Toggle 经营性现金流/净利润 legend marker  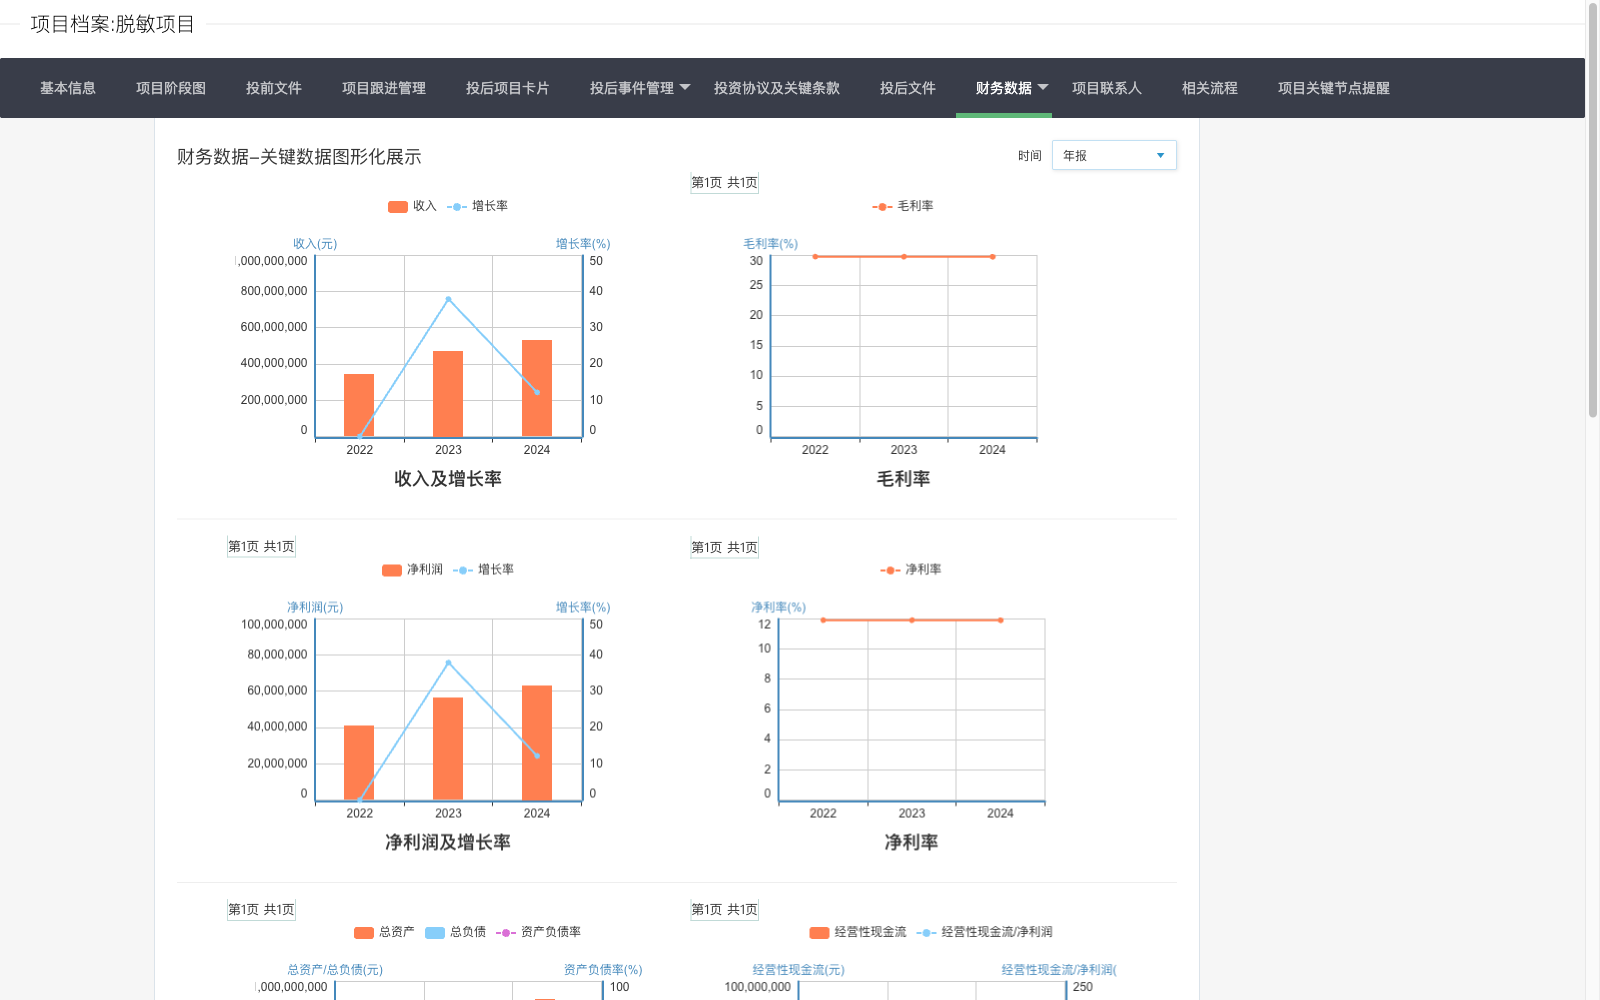coord(926,933)
